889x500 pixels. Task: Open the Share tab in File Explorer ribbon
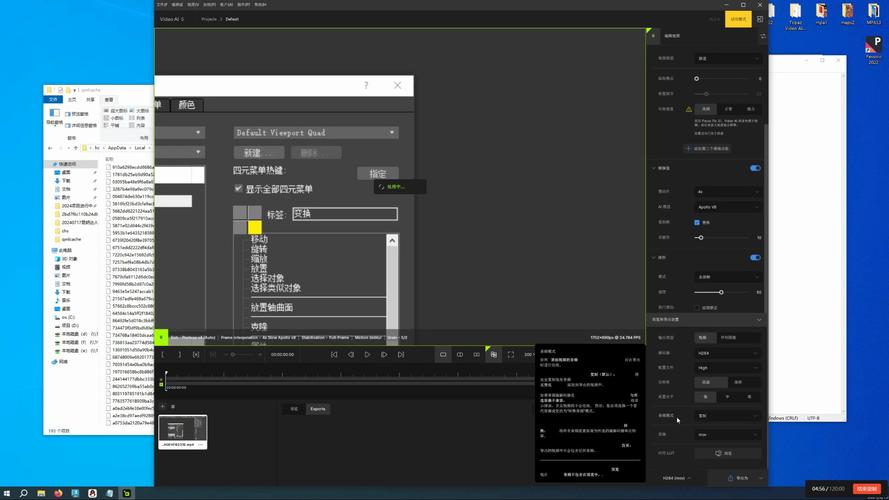tap(90, 99)
